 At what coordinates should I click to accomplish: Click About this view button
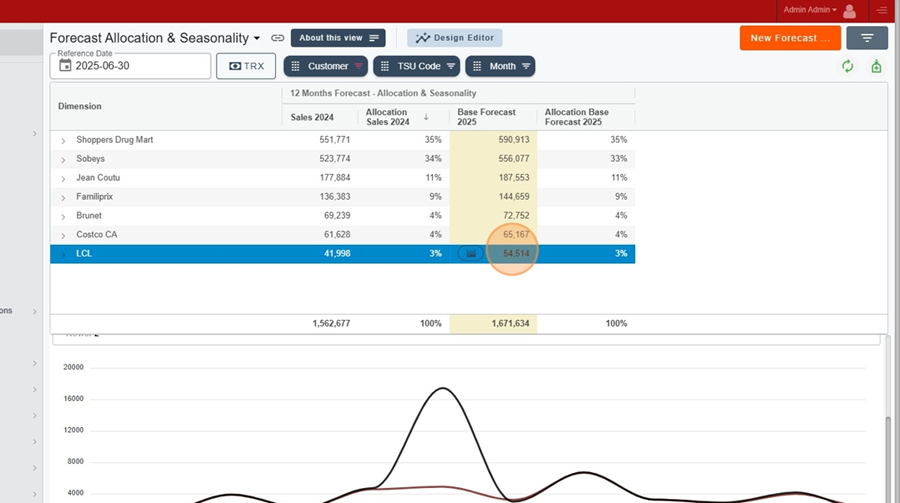(x=338, y=38)
